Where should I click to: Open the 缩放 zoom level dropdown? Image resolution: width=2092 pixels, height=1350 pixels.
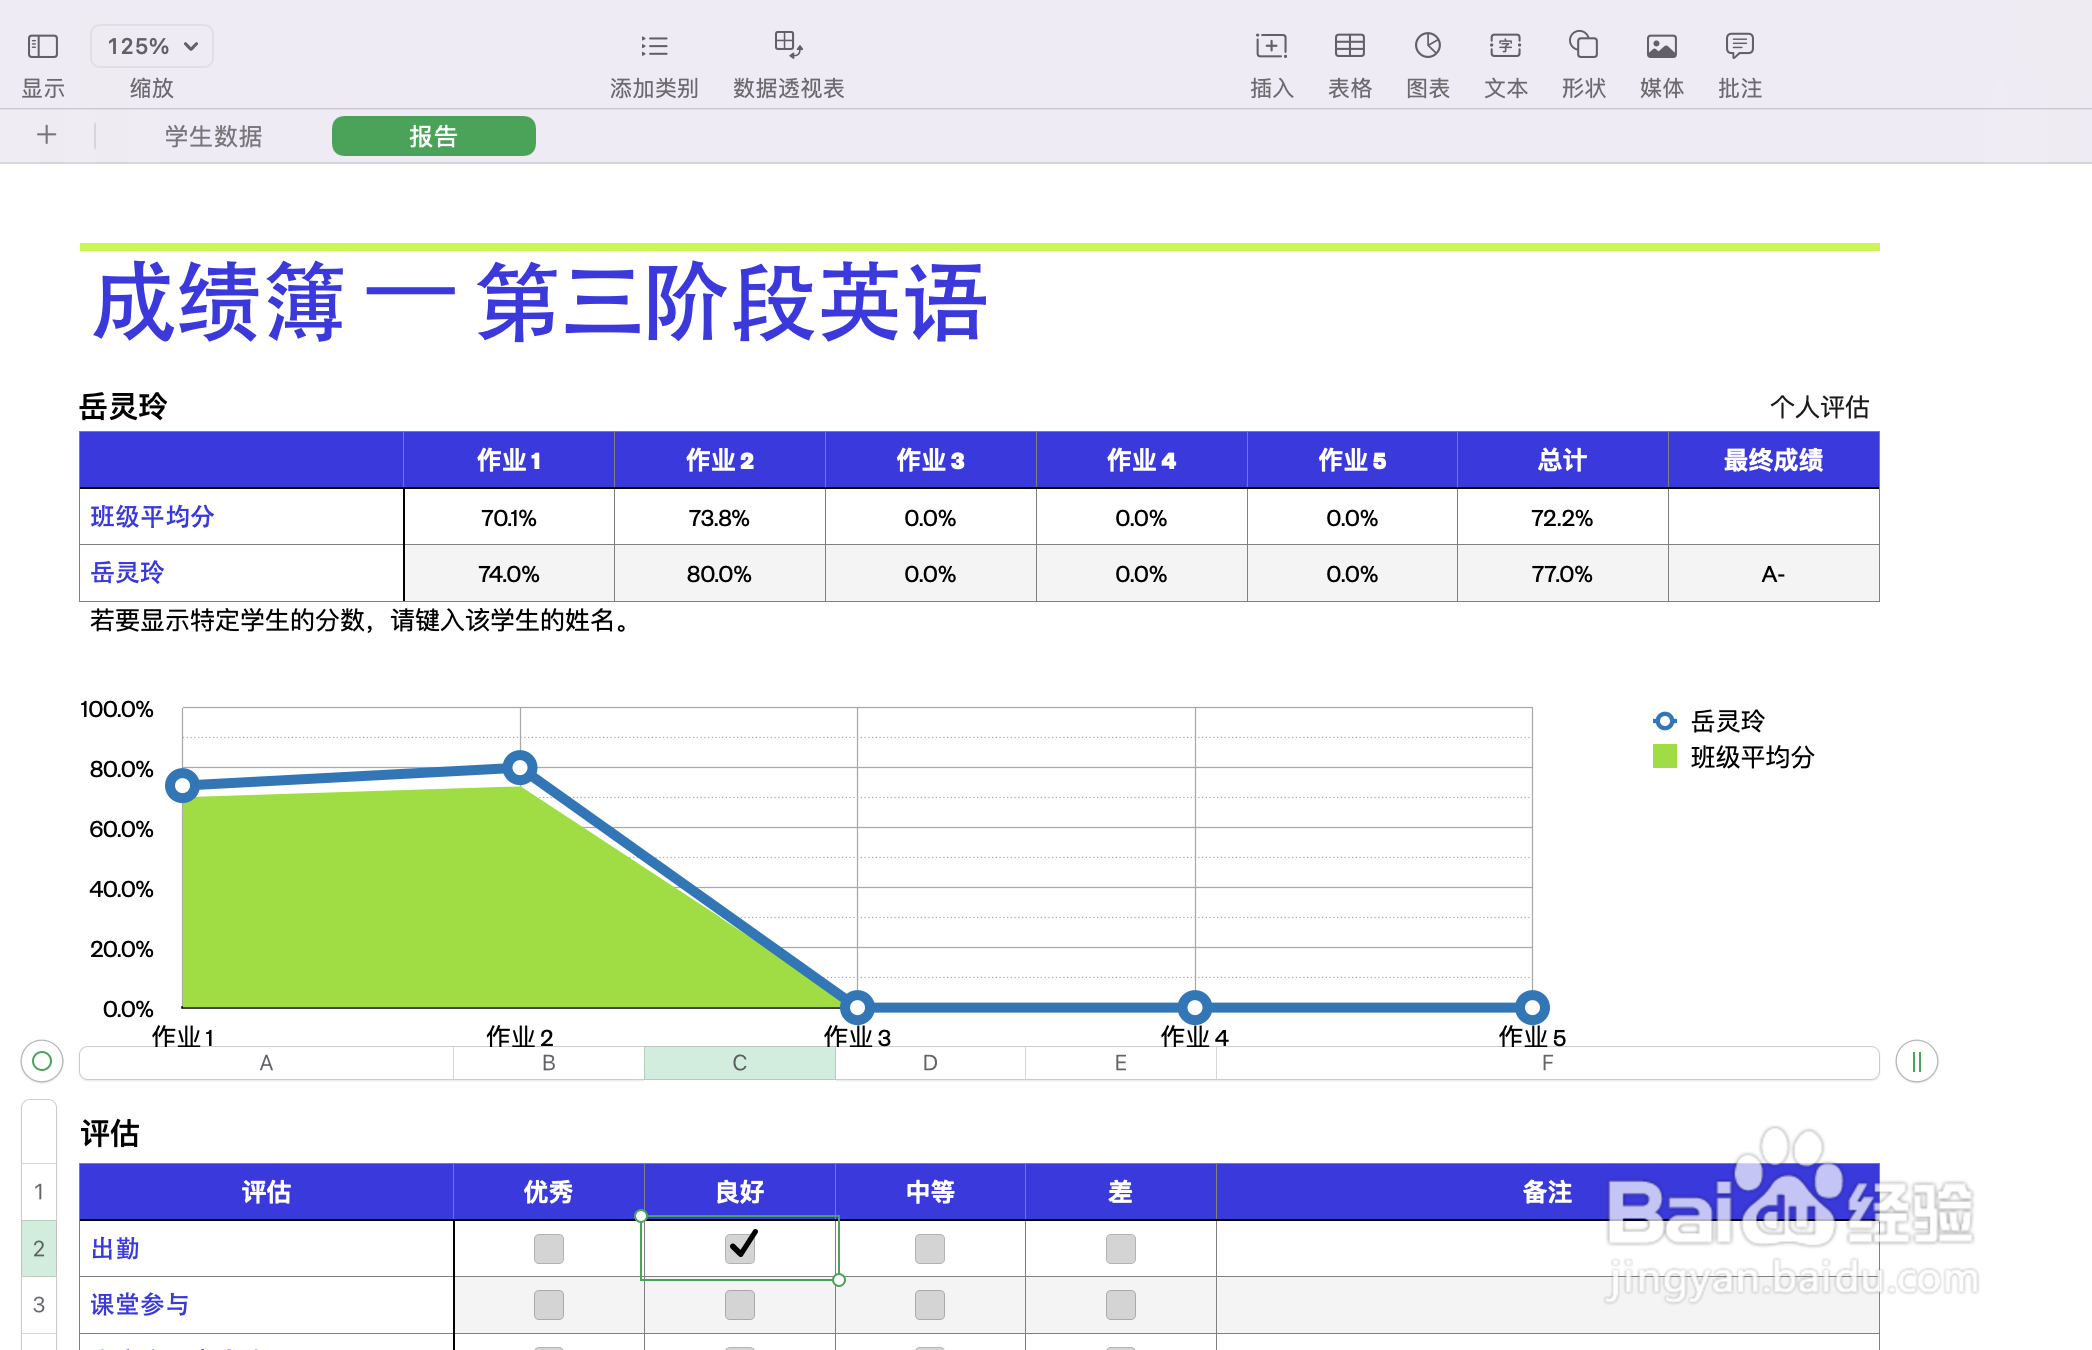(151, 45)
